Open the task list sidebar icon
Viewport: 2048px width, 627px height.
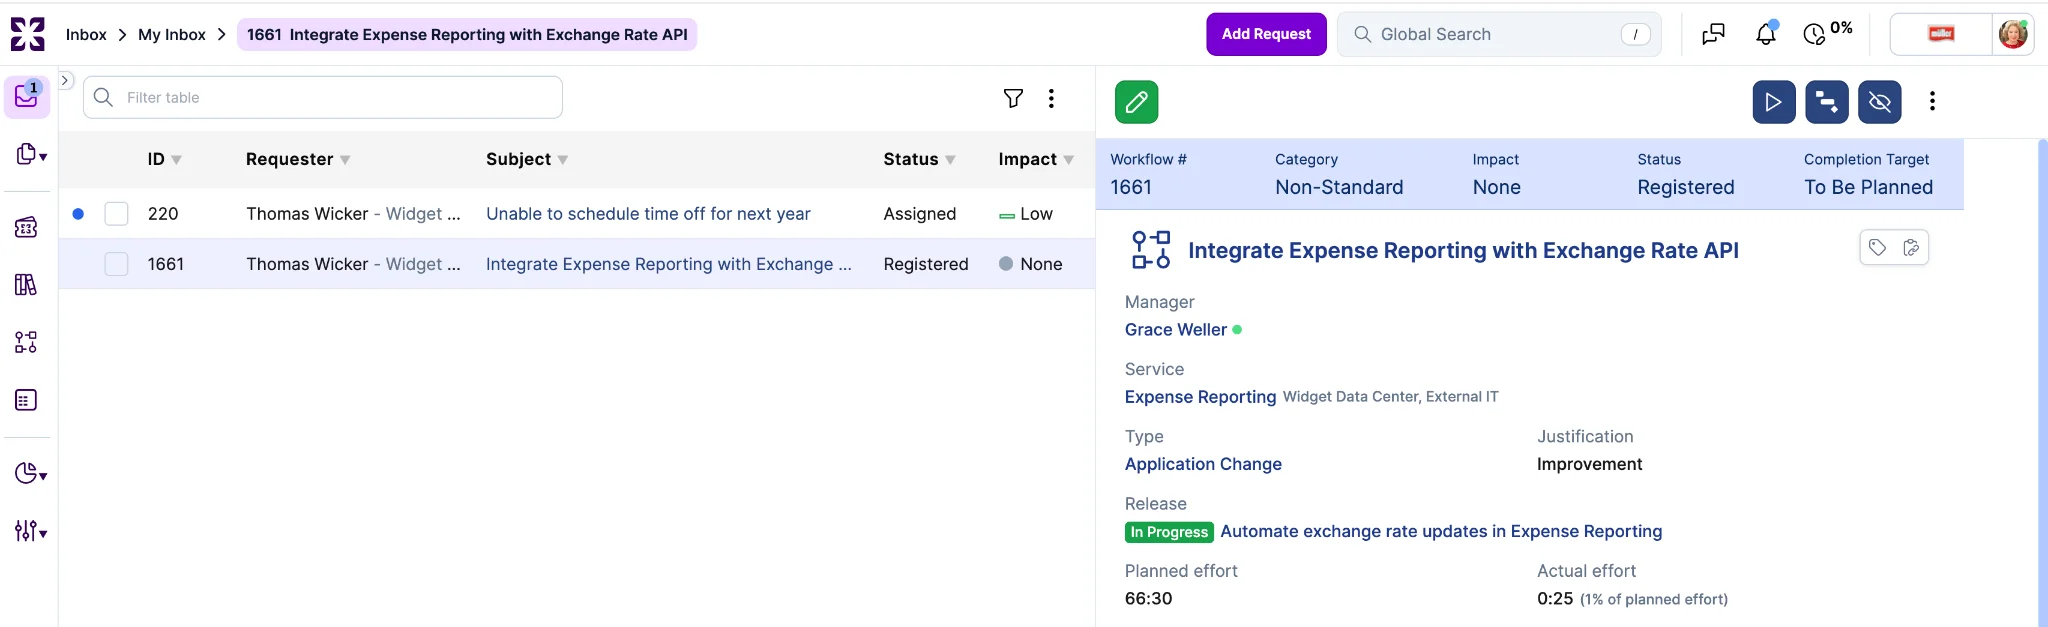[x=26, y=400]
